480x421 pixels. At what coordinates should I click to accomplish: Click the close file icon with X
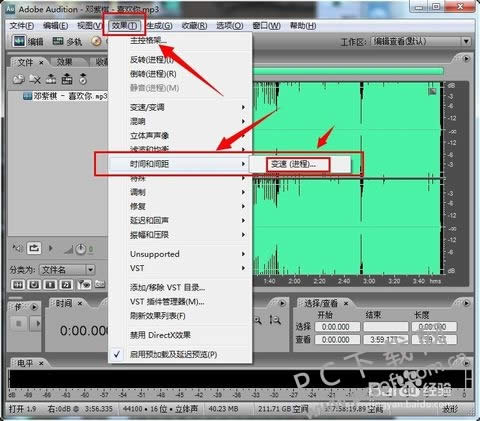35,79
